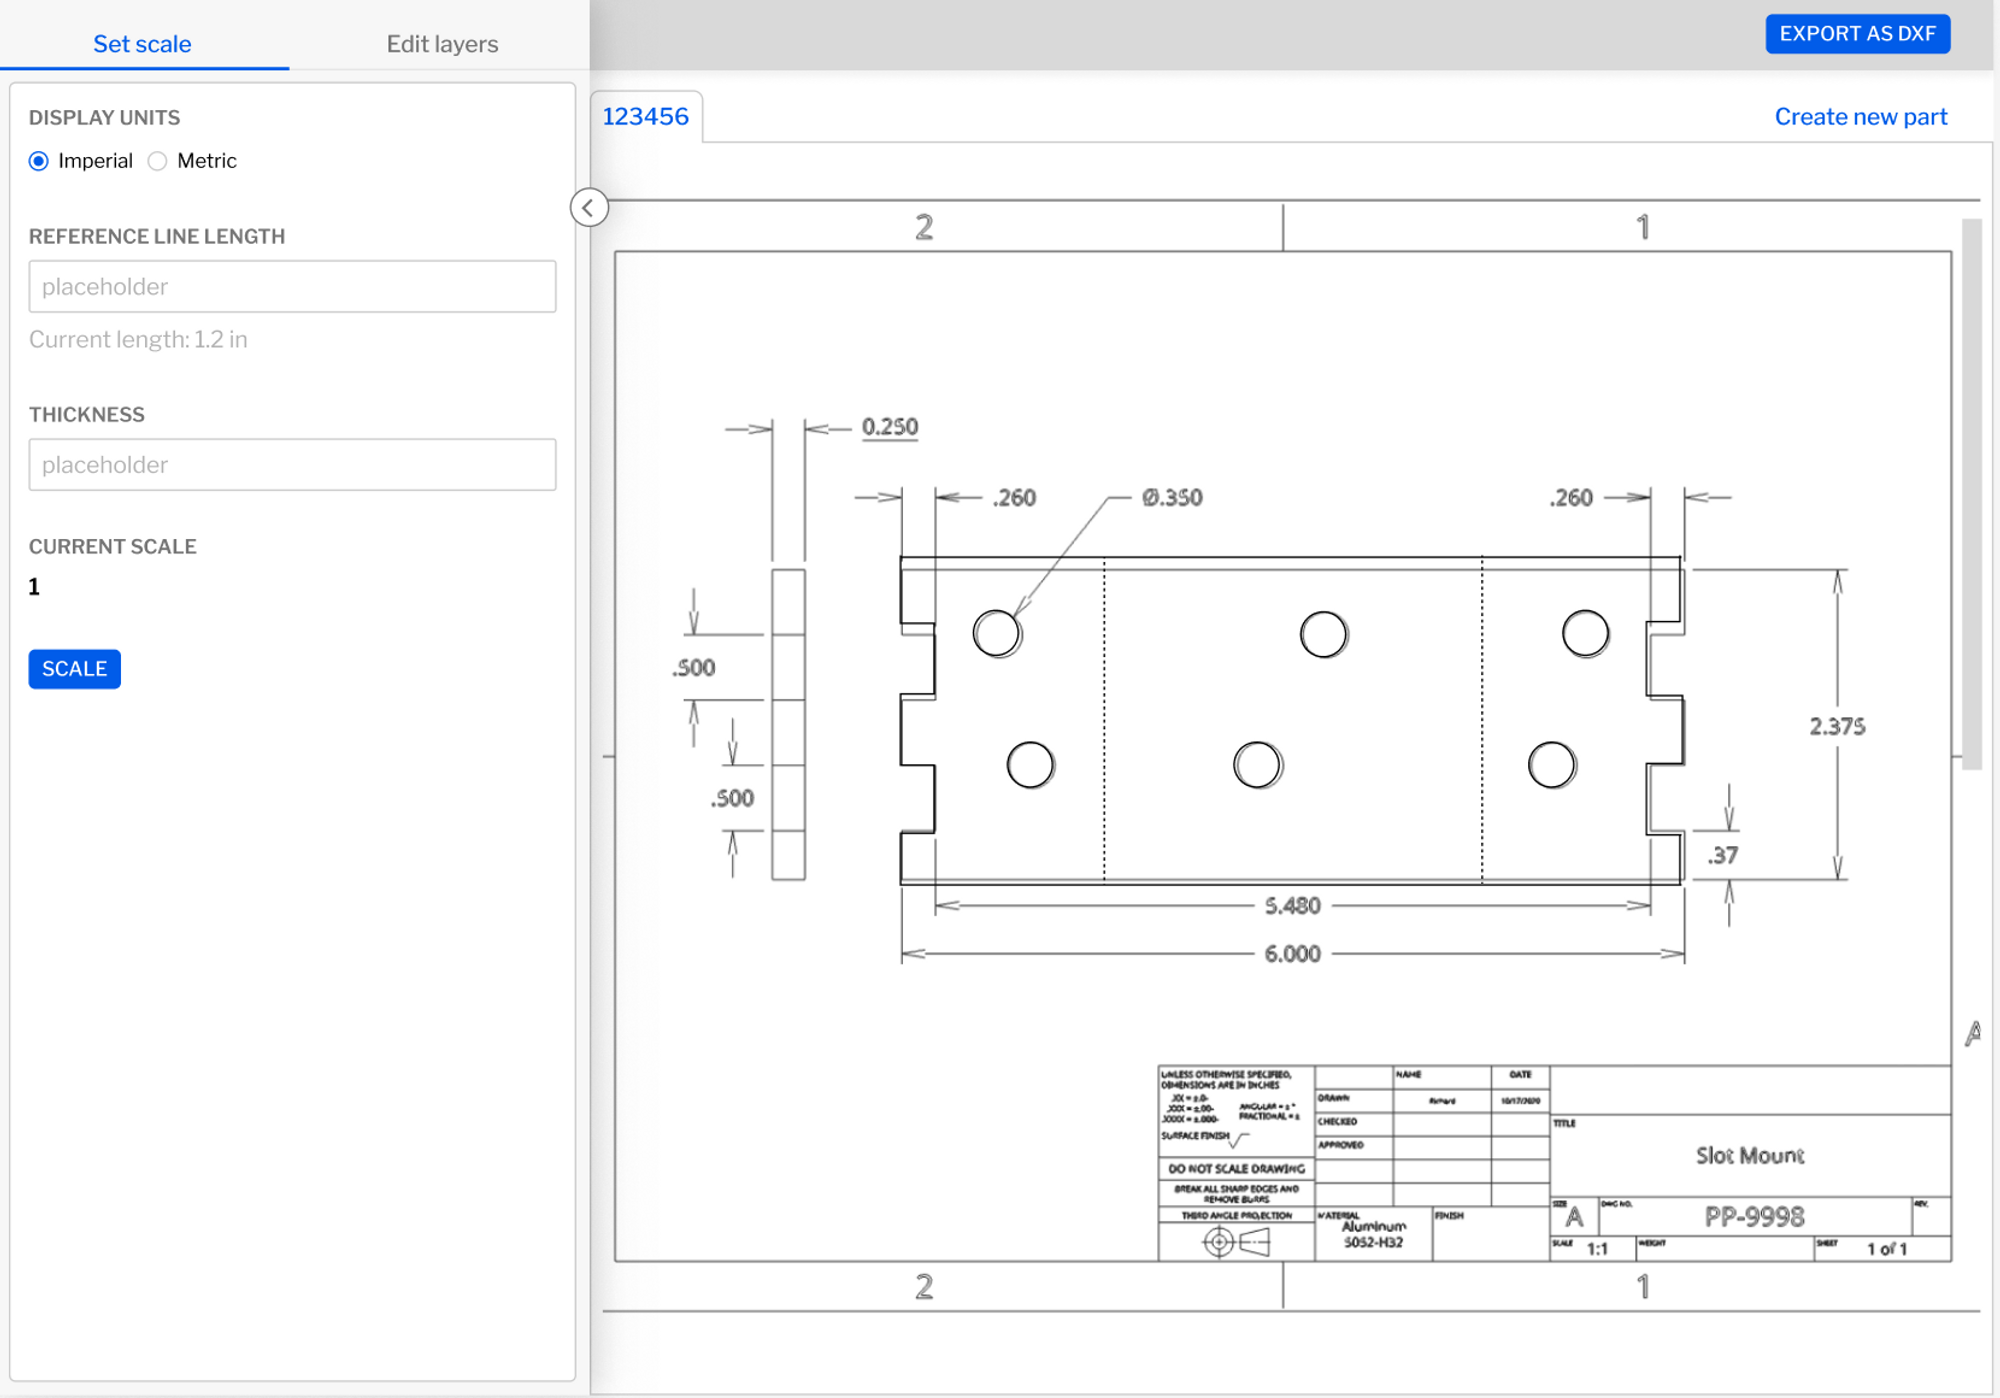Click the 0.250 thickness dimension label

(x=889, y=427)
